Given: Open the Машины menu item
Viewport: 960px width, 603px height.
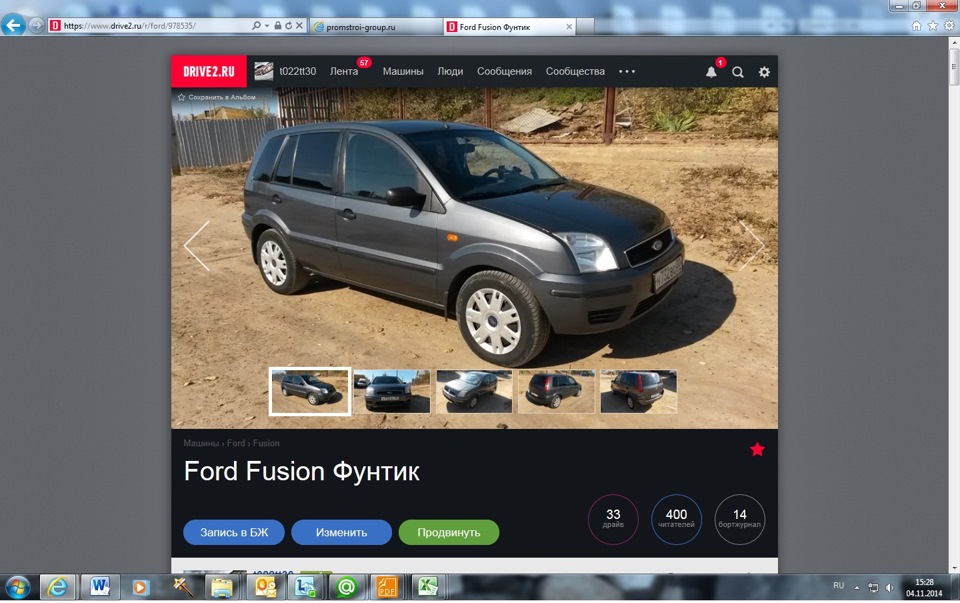Looking at the screenshot, I should (403, 71).
